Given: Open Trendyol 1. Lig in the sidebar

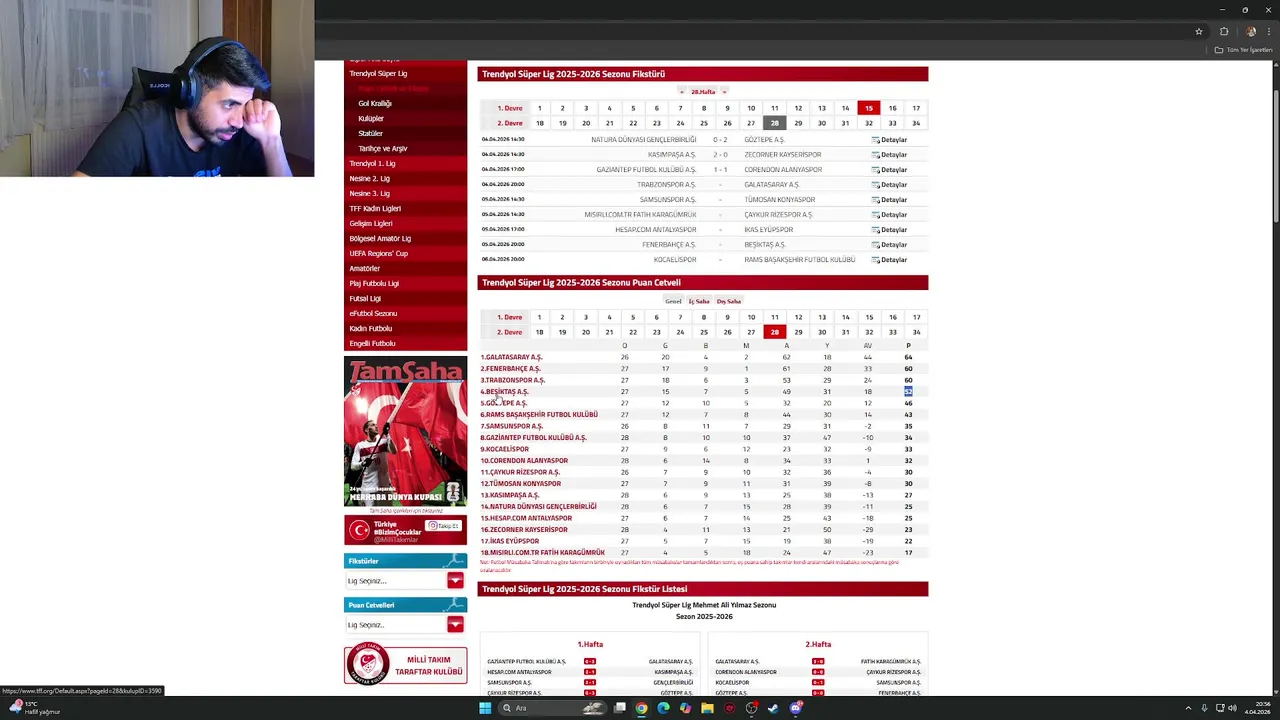Looking at the screenshot, I should click(372, 164).
